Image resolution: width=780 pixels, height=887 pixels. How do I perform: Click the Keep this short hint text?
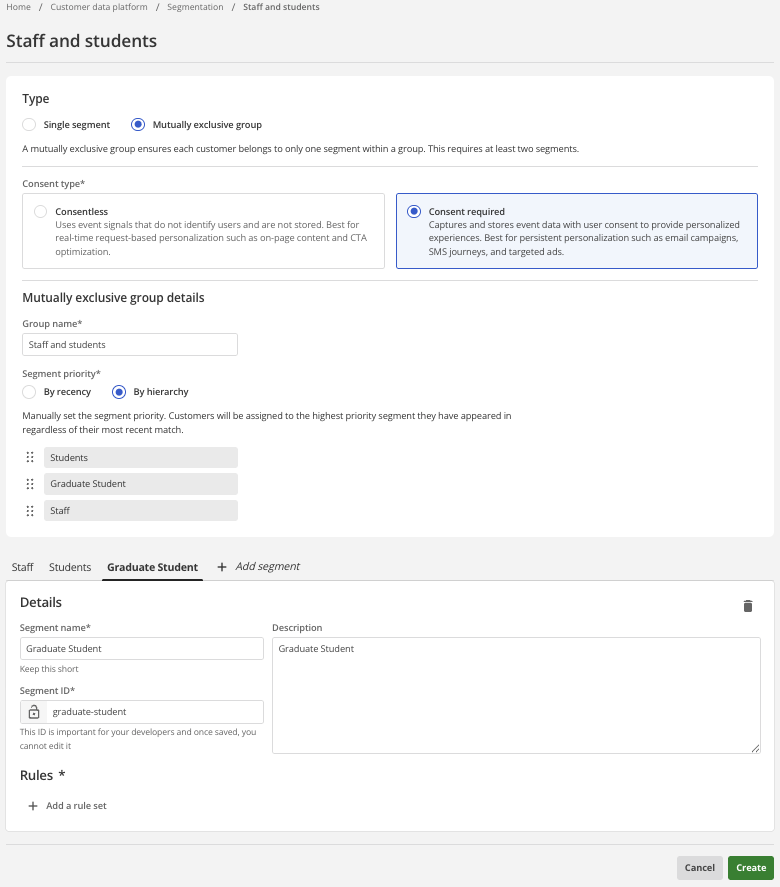(x=49, y=669)
